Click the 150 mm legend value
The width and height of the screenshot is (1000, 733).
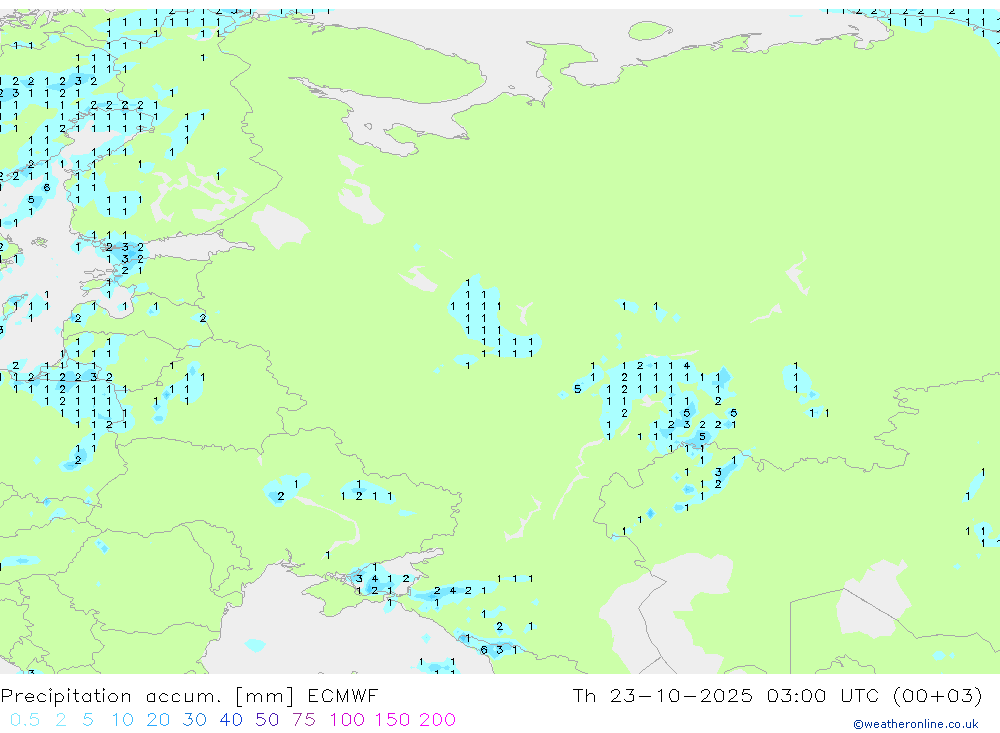pos(392,720)
